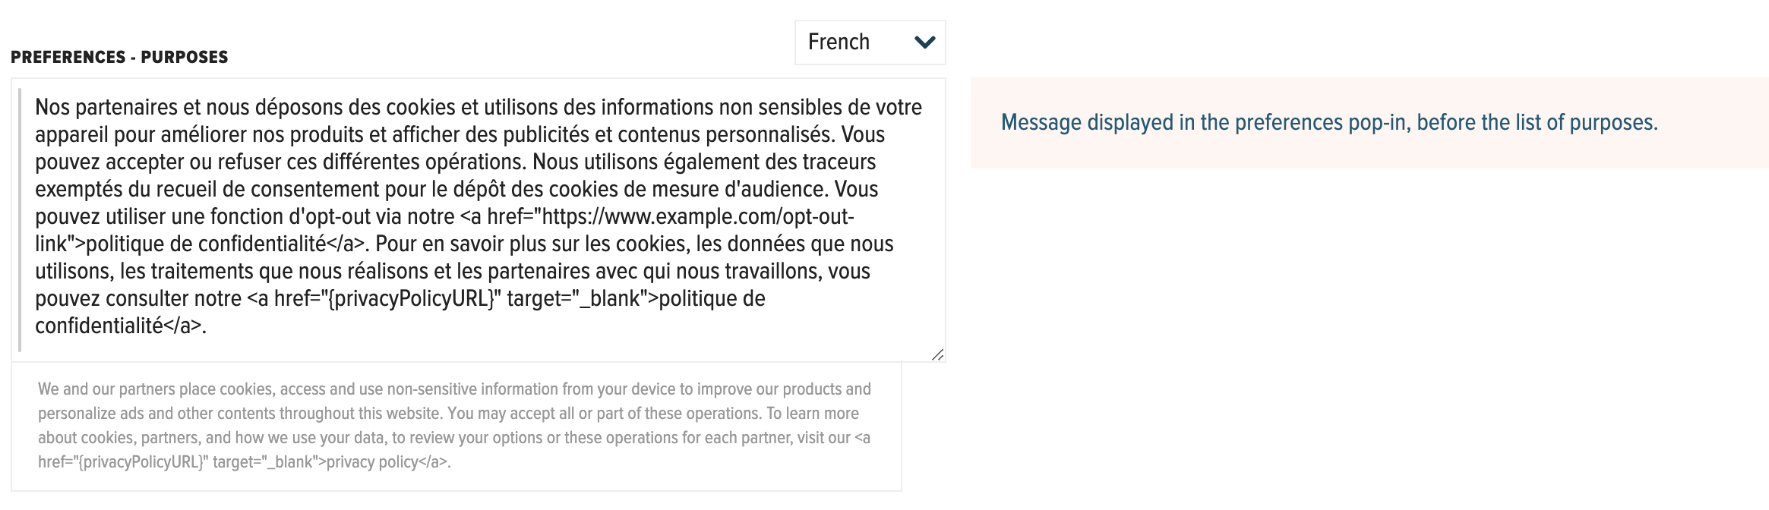This screenshot has height=510, width=1769.
Task: Click the final "confidentialité</a>." text in textarea
Action: (x=120, y=326)
